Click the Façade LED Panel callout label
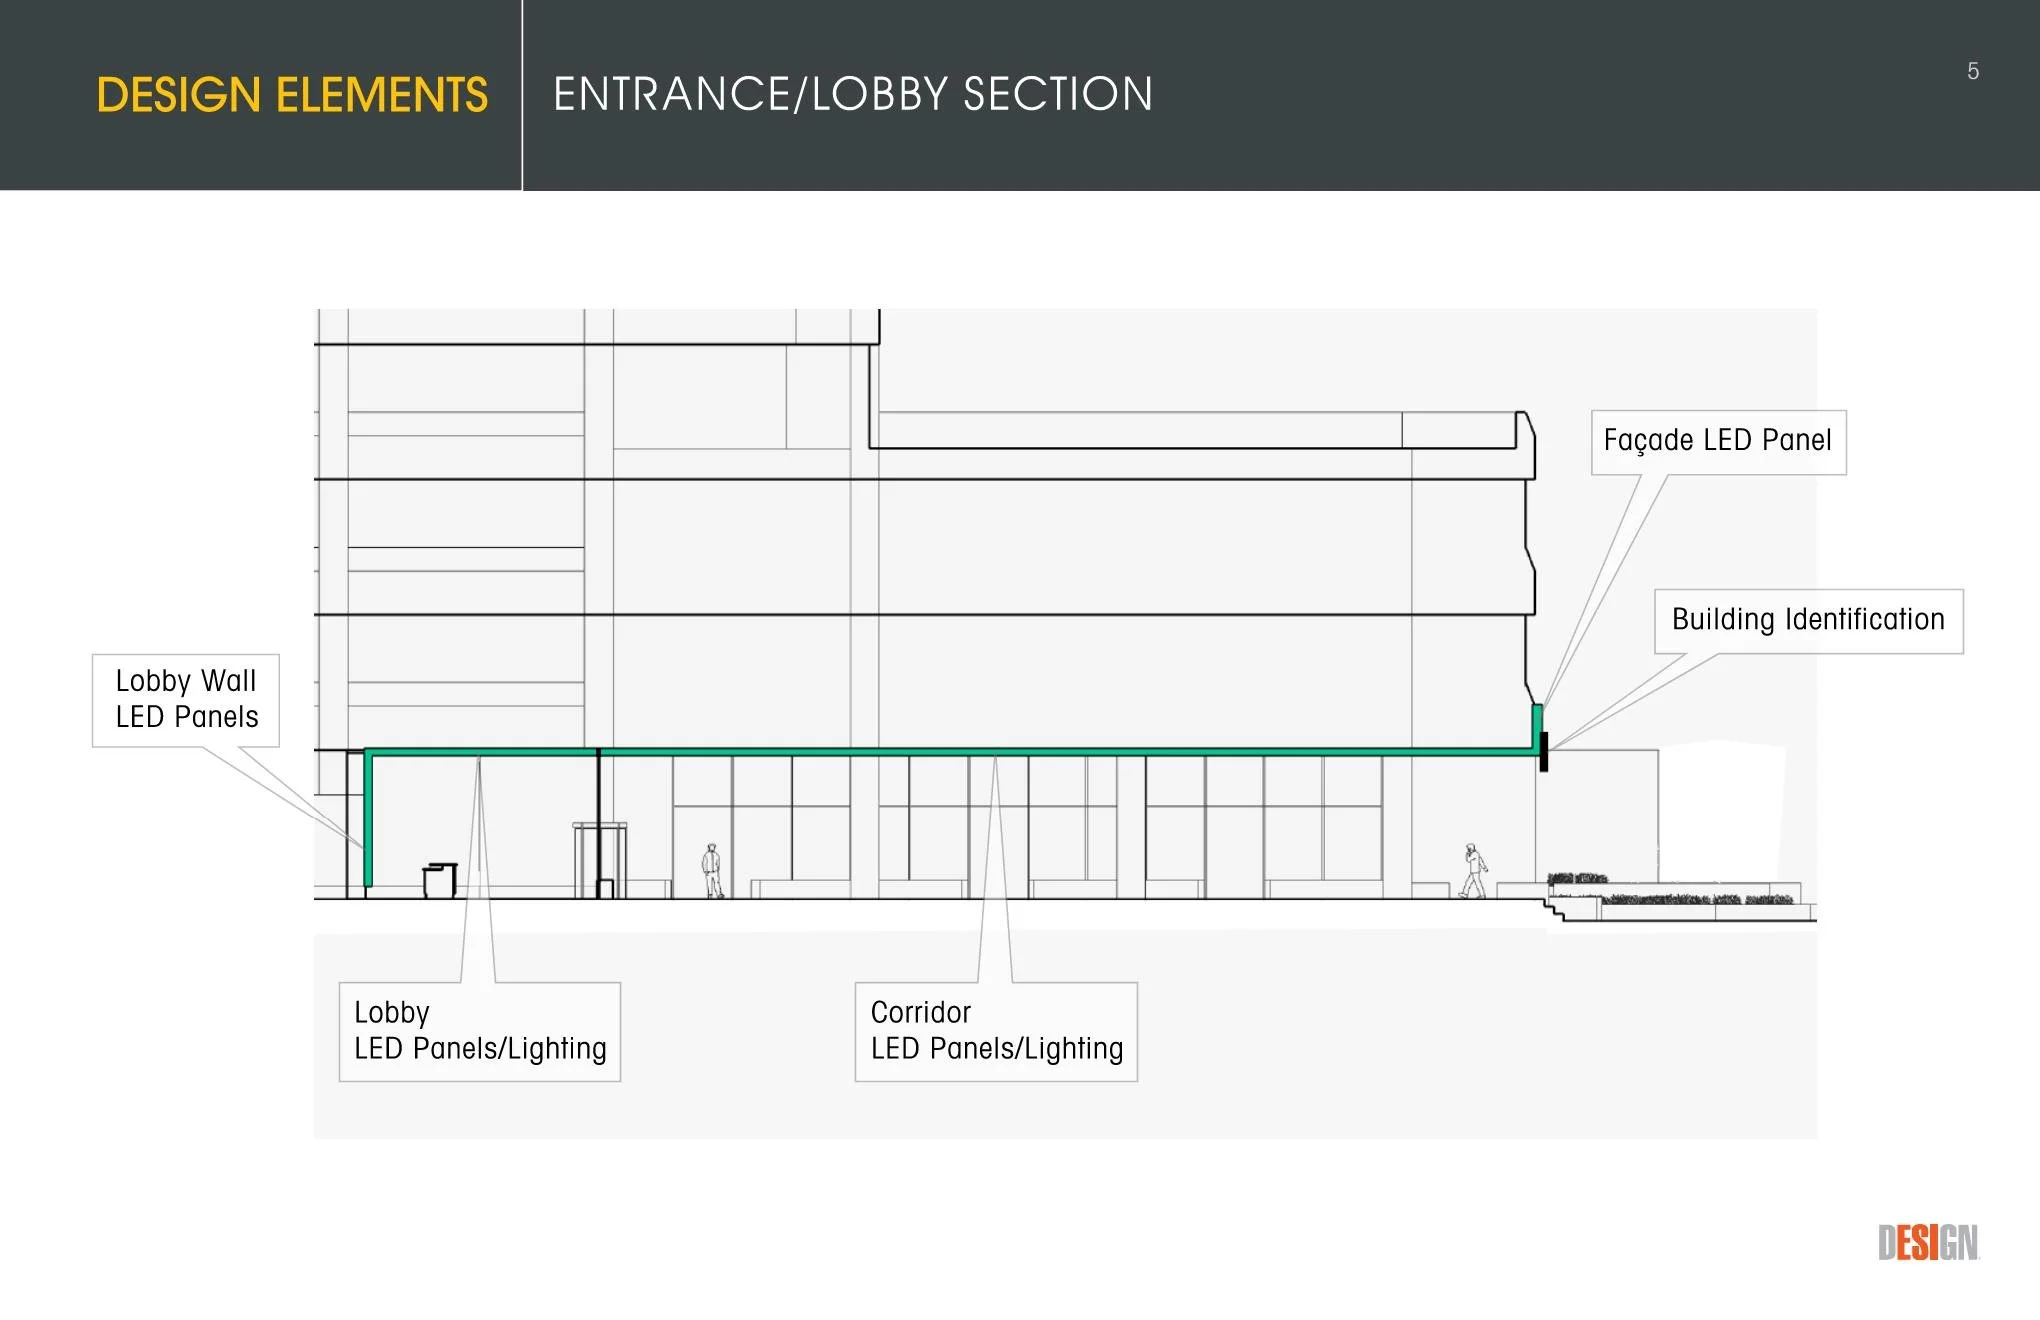The image size is (2040, 1320). coord(1717,441)
